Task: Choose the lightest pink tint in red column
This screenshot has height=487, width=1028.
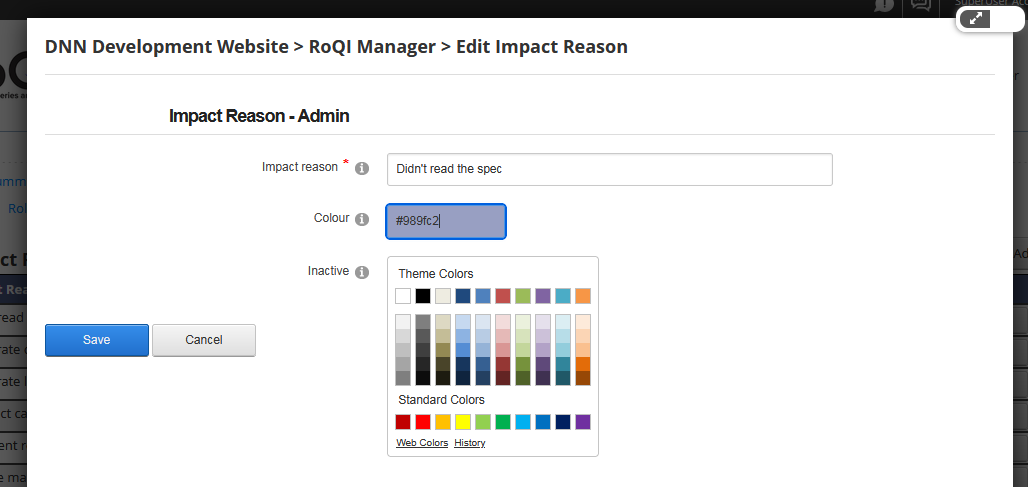Action: tap(503, 322)
